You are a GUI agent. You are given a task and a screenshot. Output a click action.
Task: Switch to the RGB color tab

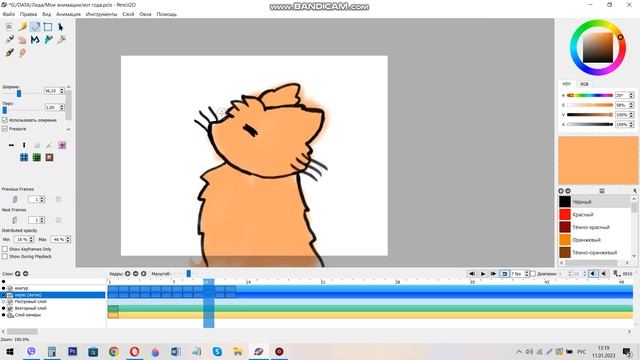[x=584, y=84]
